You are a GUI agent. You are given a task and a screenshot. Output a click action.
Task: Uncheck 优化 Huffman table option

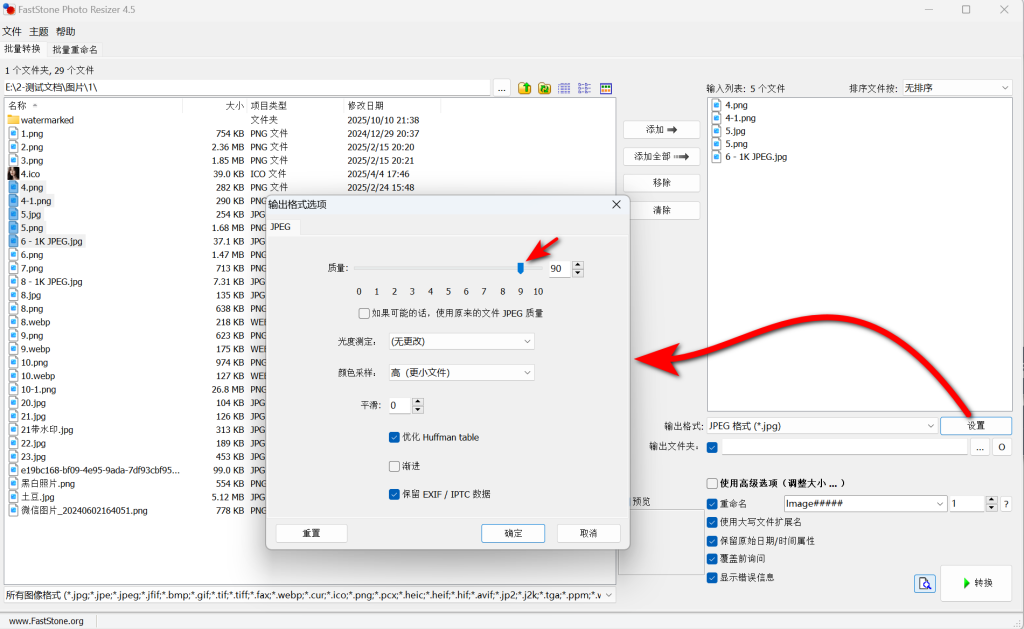[394, 438]
